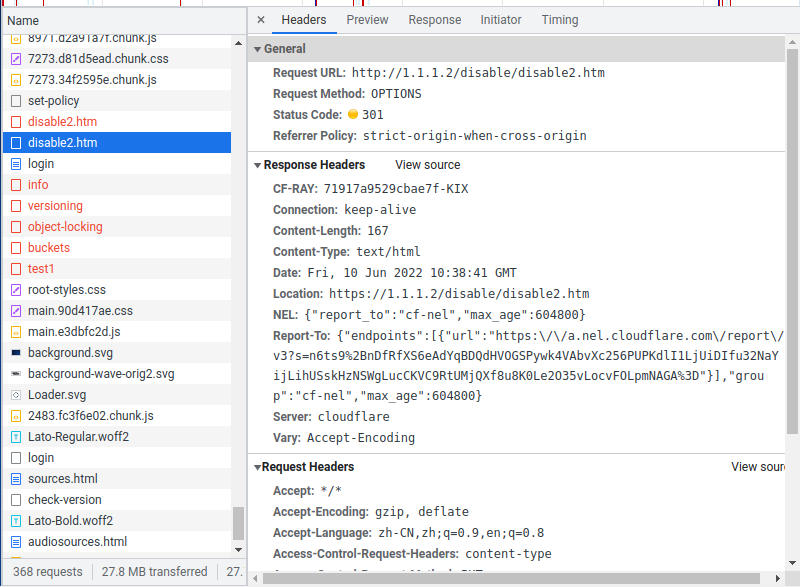800x587 pixels.
Task: Click the main.e3dbfc2d.js script icon
Action: point(16,332)
